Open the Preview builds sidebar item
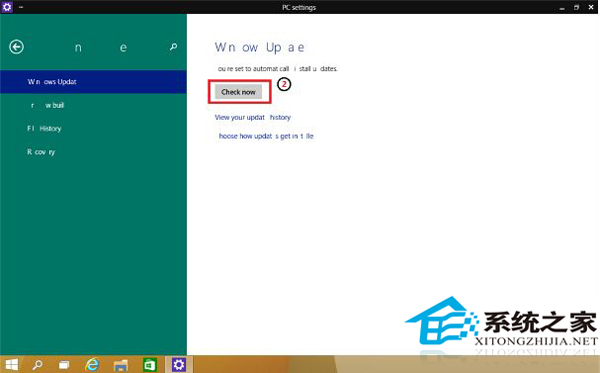 click(x=93, y=105)
